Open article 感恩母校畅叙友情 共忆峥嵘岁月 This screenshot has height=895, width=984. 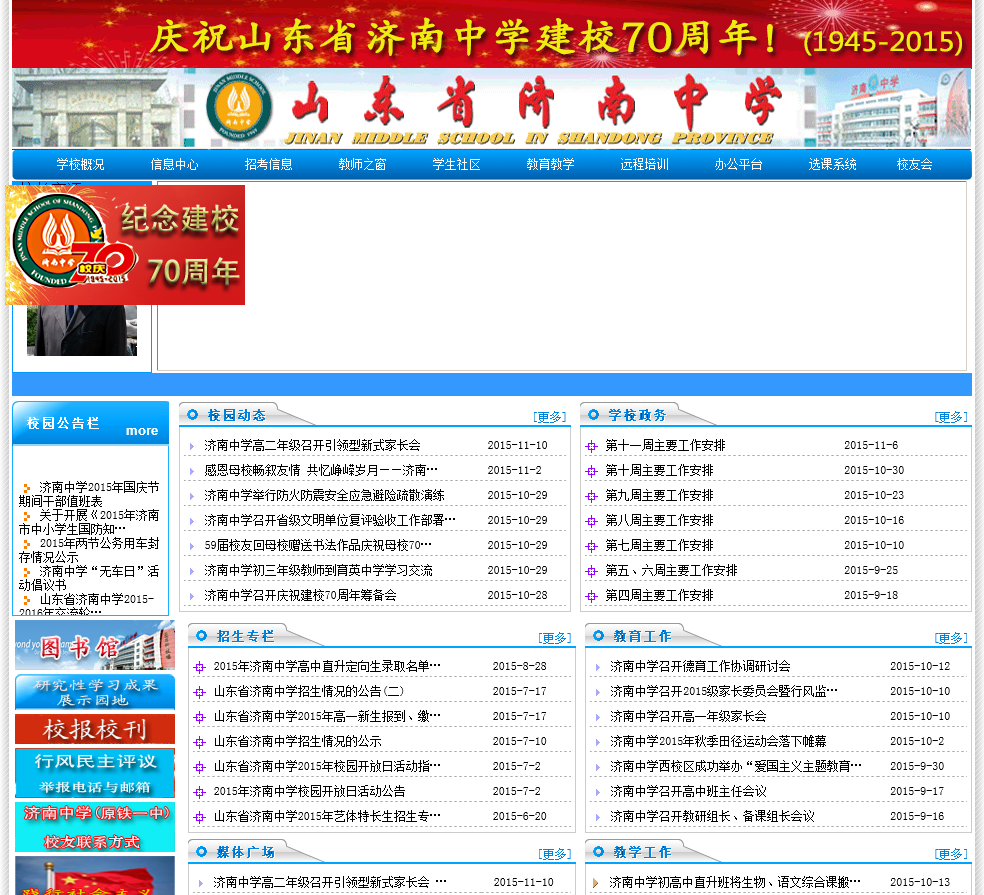tap(321, 471)
